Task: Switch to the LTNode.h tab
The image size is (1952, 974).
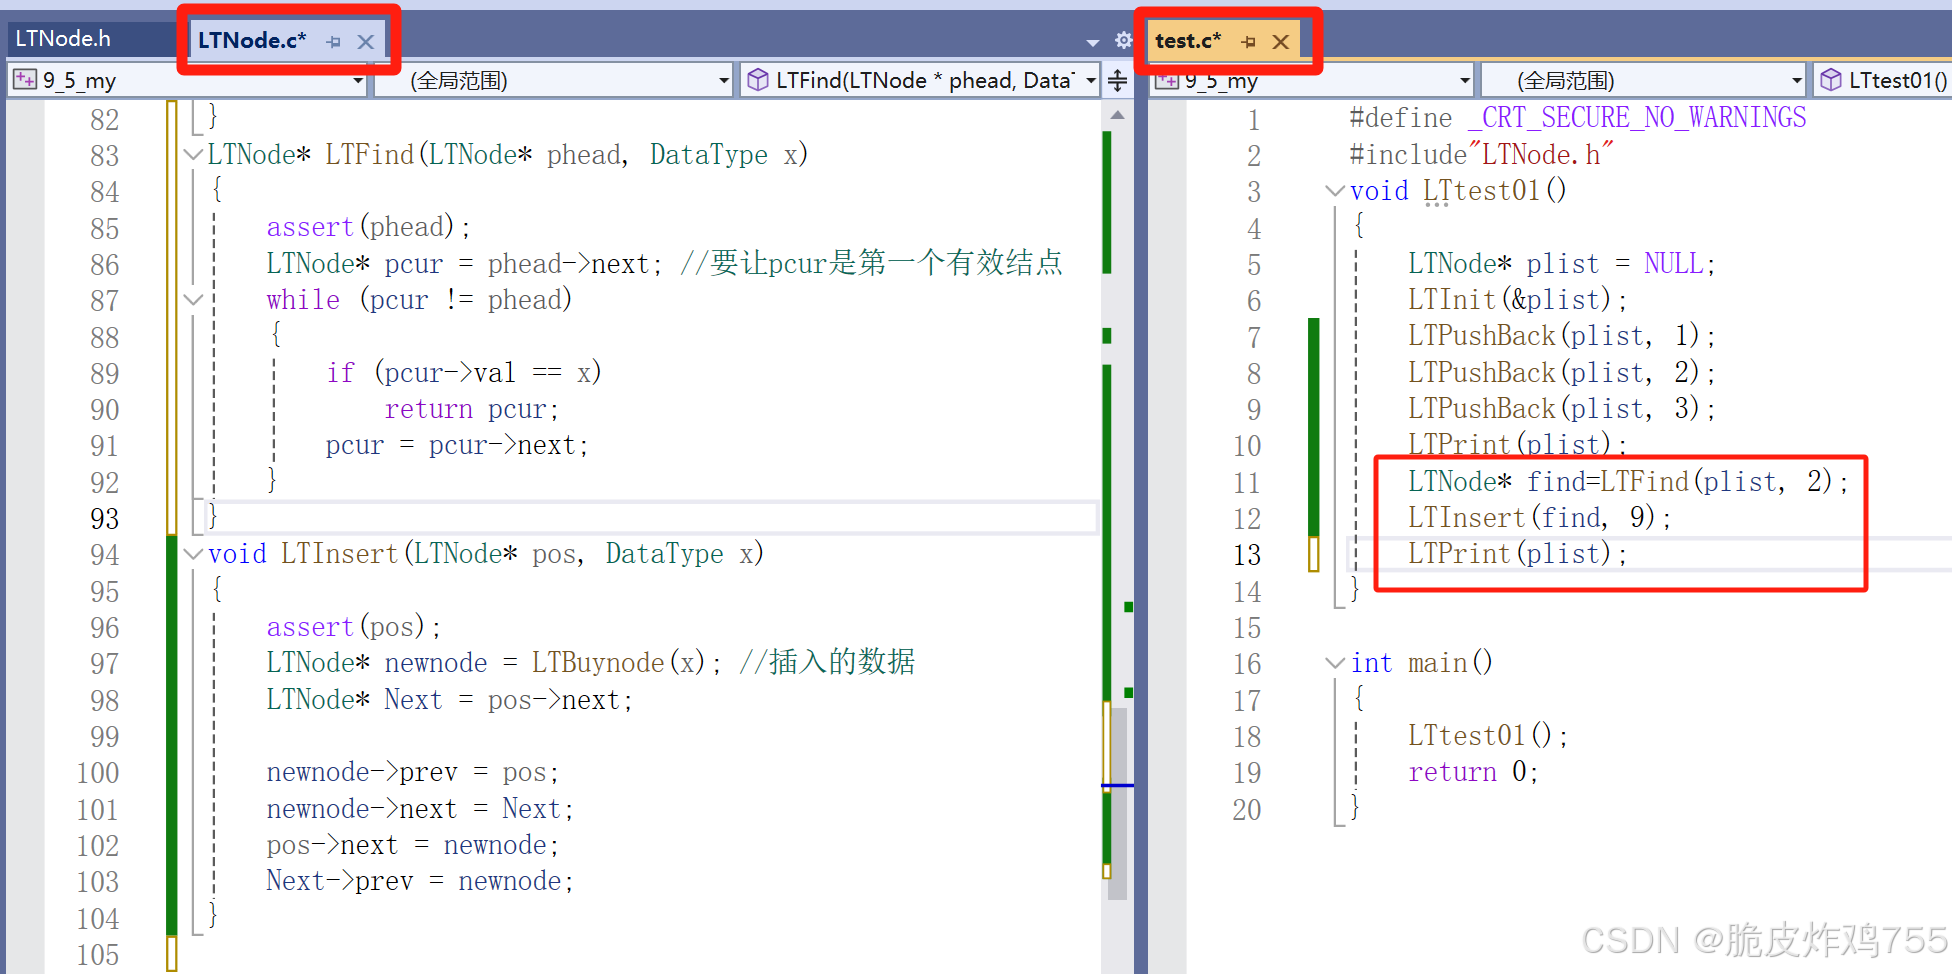Action: 63,39
